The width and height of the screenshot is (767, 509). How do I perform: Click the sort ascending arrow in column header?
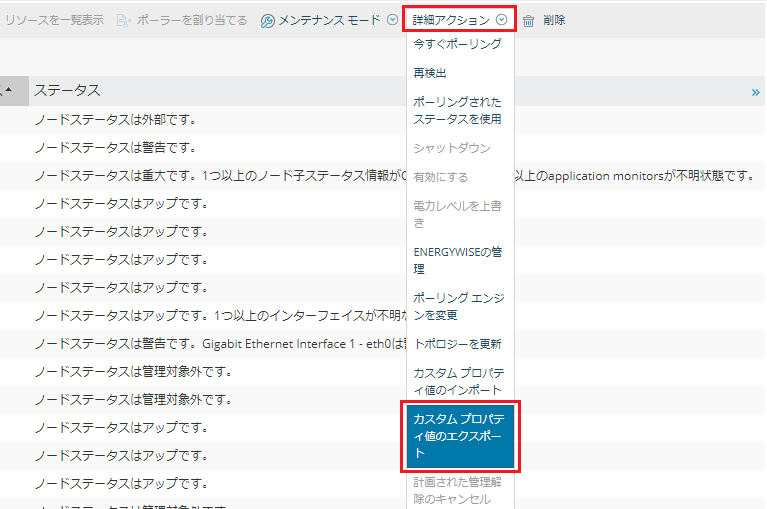point(8,89)
